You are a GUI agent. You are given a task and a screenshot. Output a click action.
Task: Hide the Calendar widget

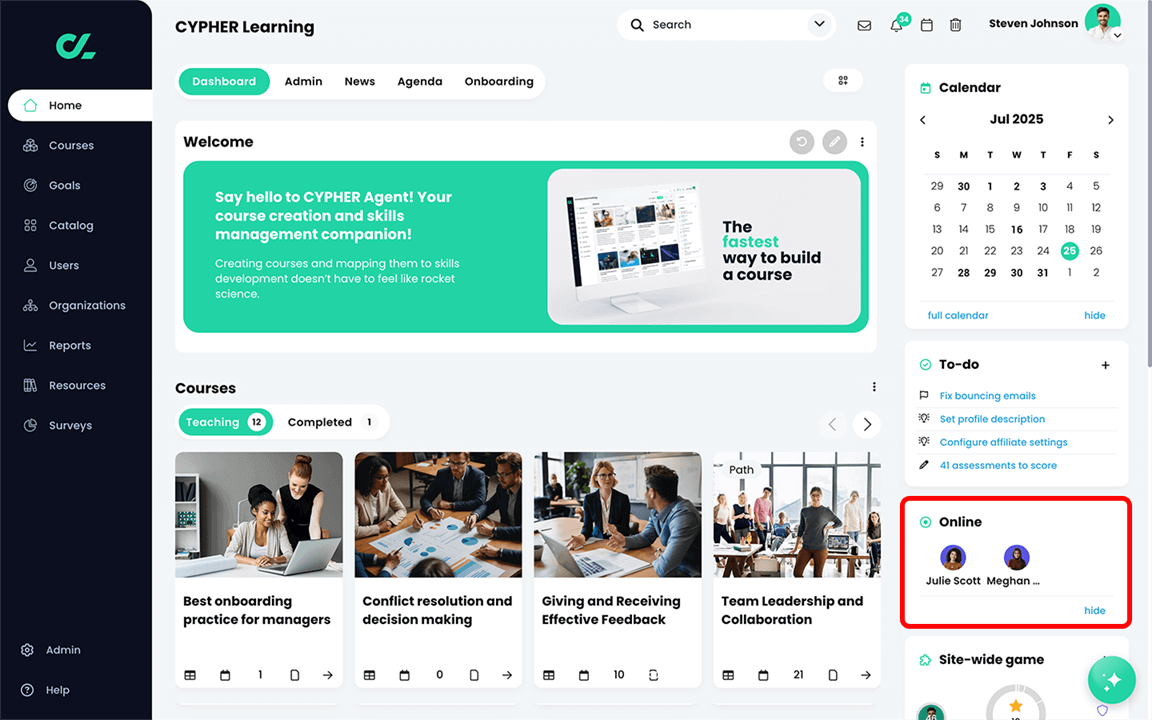tap(1094, 316)
